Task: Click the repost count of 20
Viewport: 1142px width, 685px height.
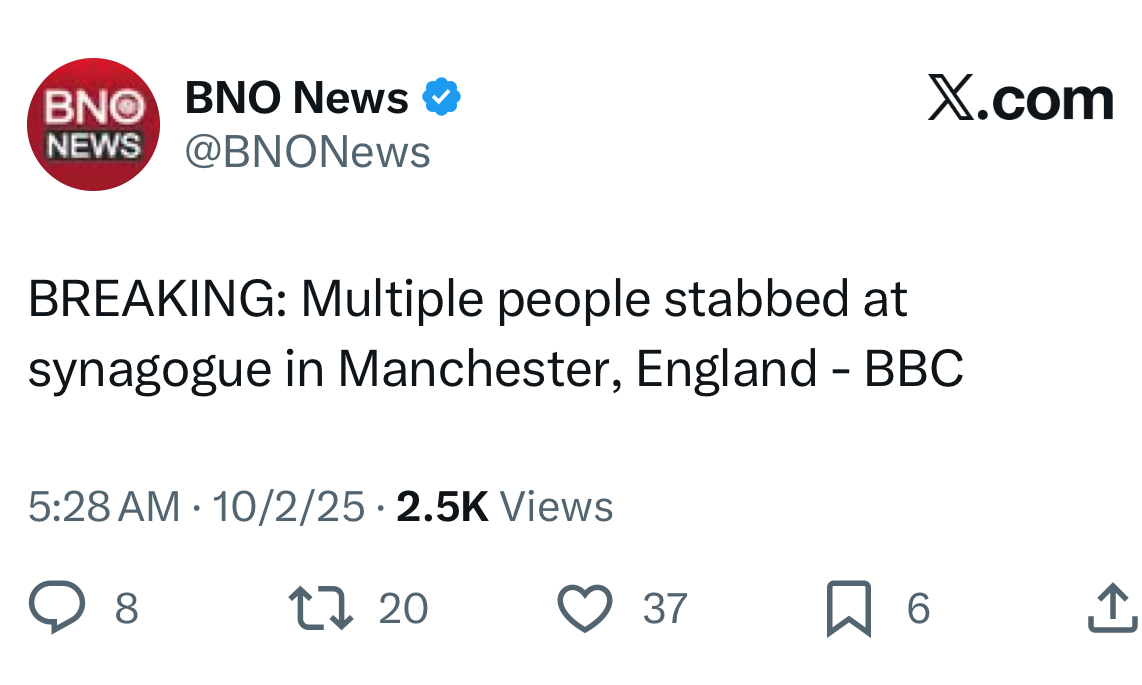Action: (403, 609)
